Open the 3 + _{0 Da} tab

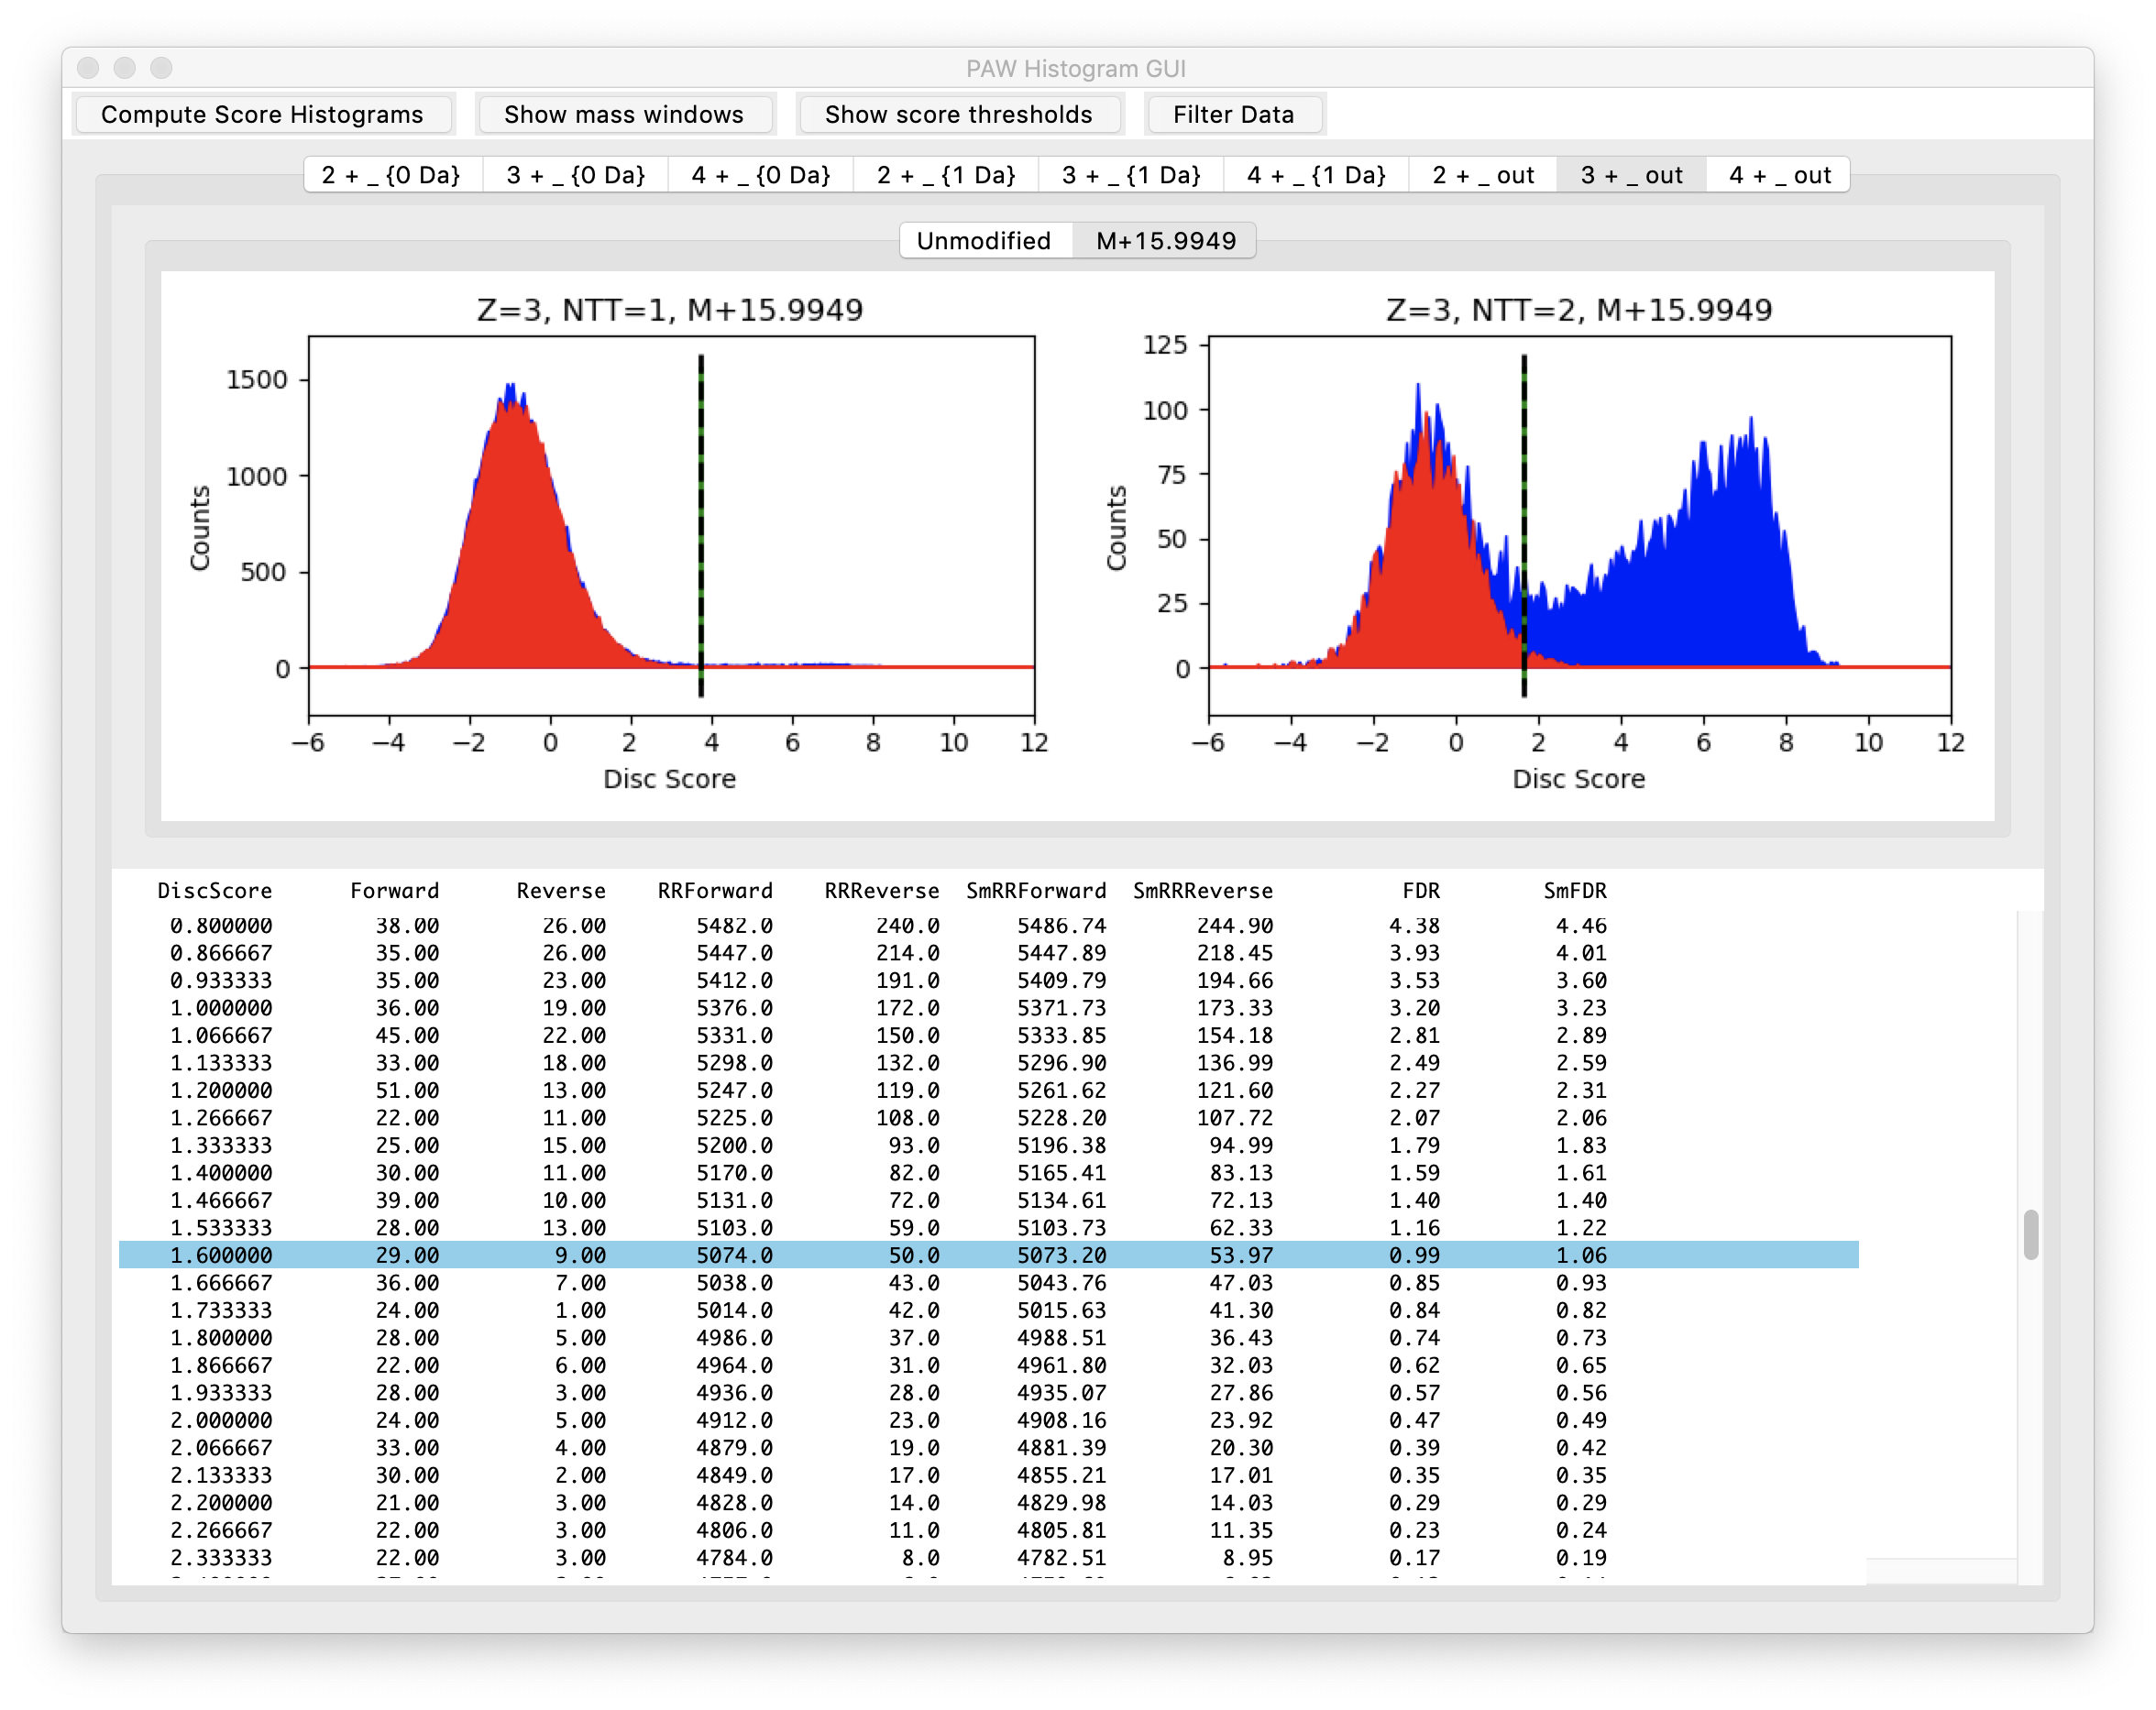(576, 175)
